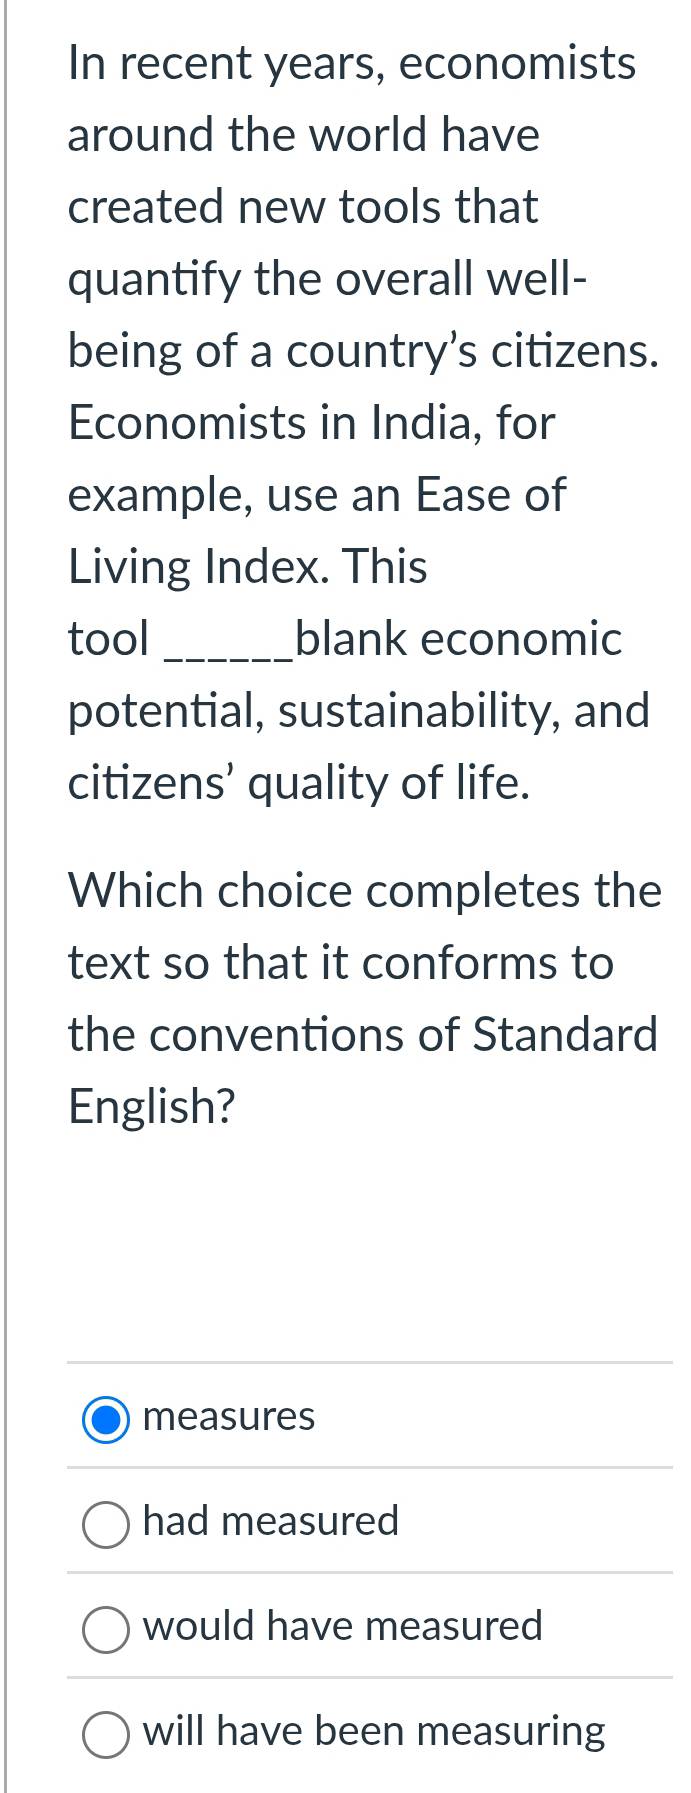Select the "measures" radio button
The image size is (691, 1793).
(105, 1419)
